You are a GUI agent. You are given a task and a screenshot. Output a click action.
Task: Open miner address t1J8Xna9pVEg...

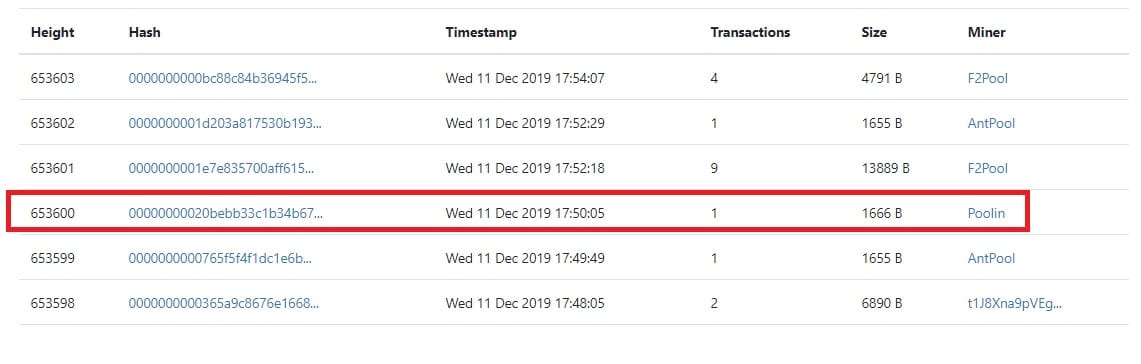1014,304
